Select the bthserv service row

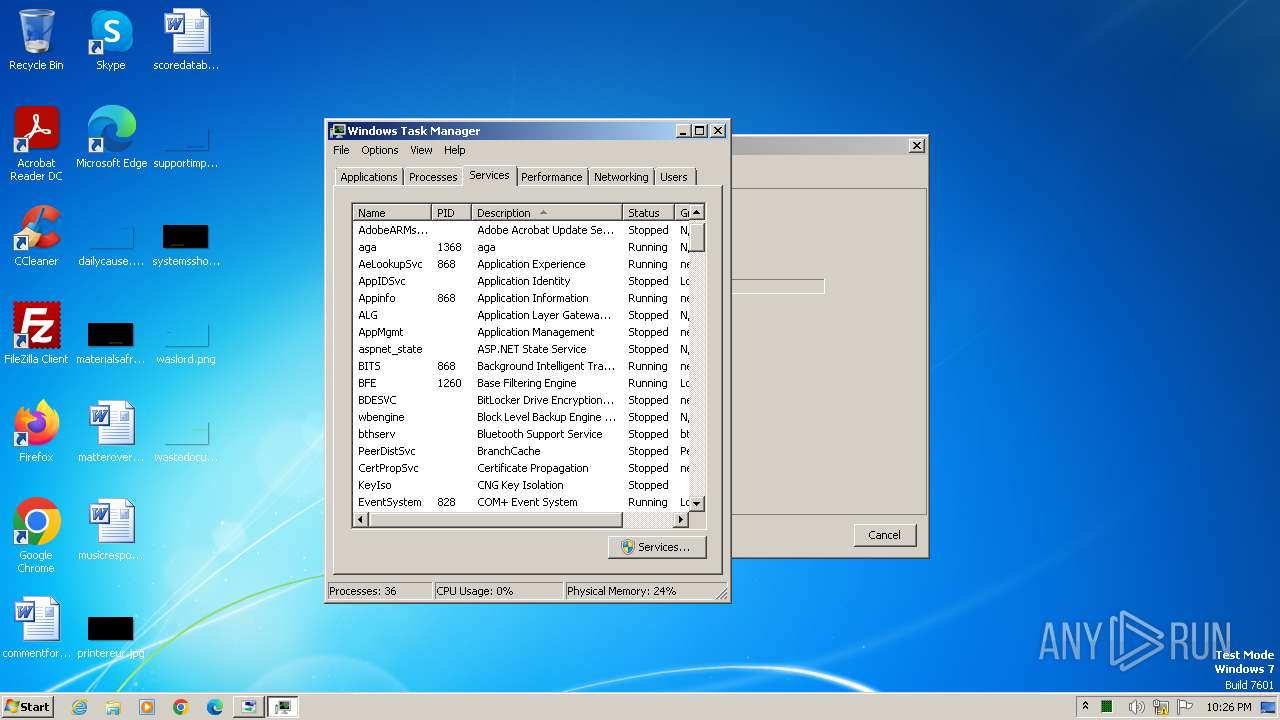pyautogui.click(x=521, y=434)
